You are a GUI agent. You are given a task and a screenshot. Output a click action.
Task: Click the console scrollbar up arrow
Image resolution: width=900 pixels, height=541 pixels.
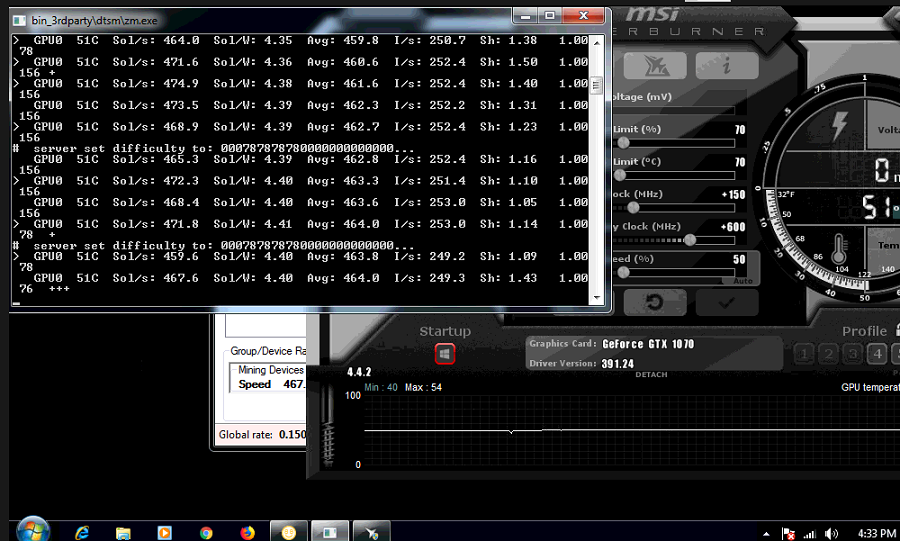coord(596,42)
